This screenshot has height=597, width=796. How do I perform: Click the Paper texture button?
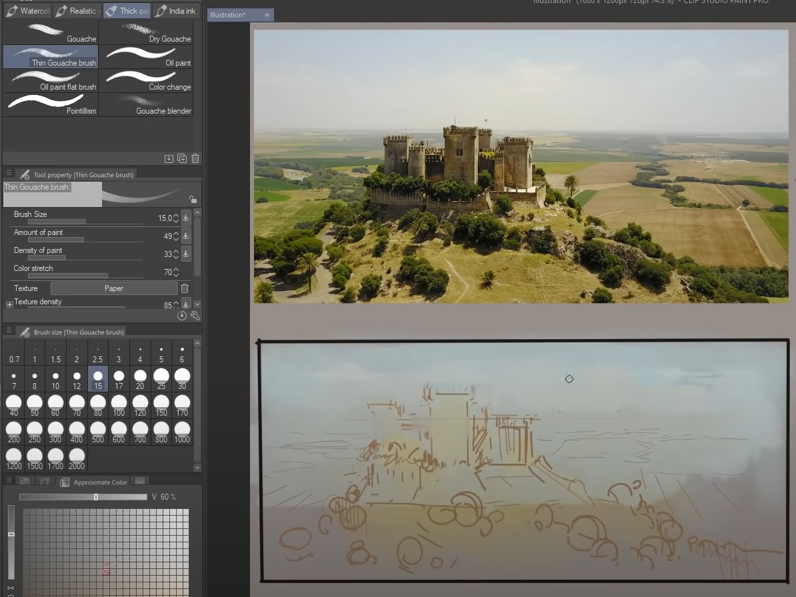tap(113, 288)
